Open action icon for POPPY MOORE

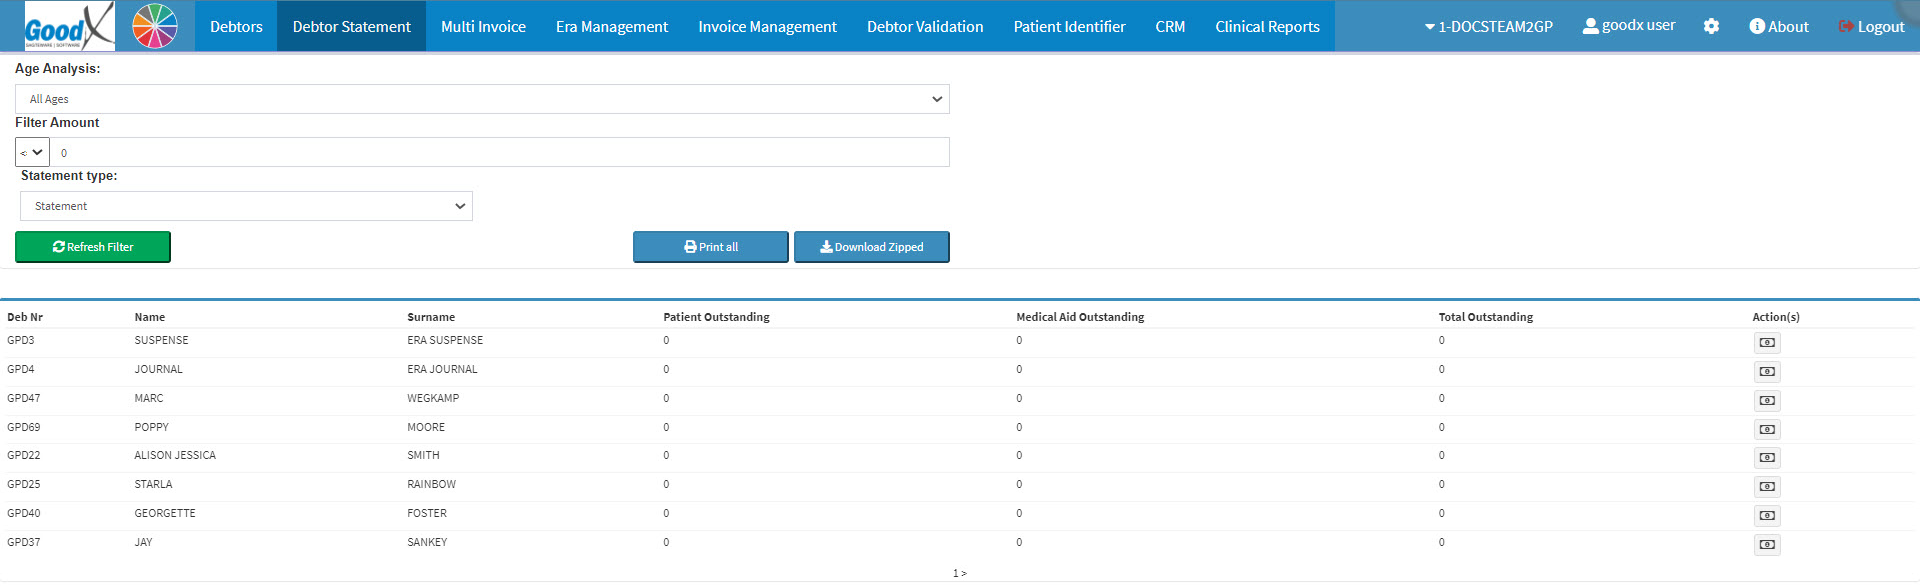coord(1767,430)
